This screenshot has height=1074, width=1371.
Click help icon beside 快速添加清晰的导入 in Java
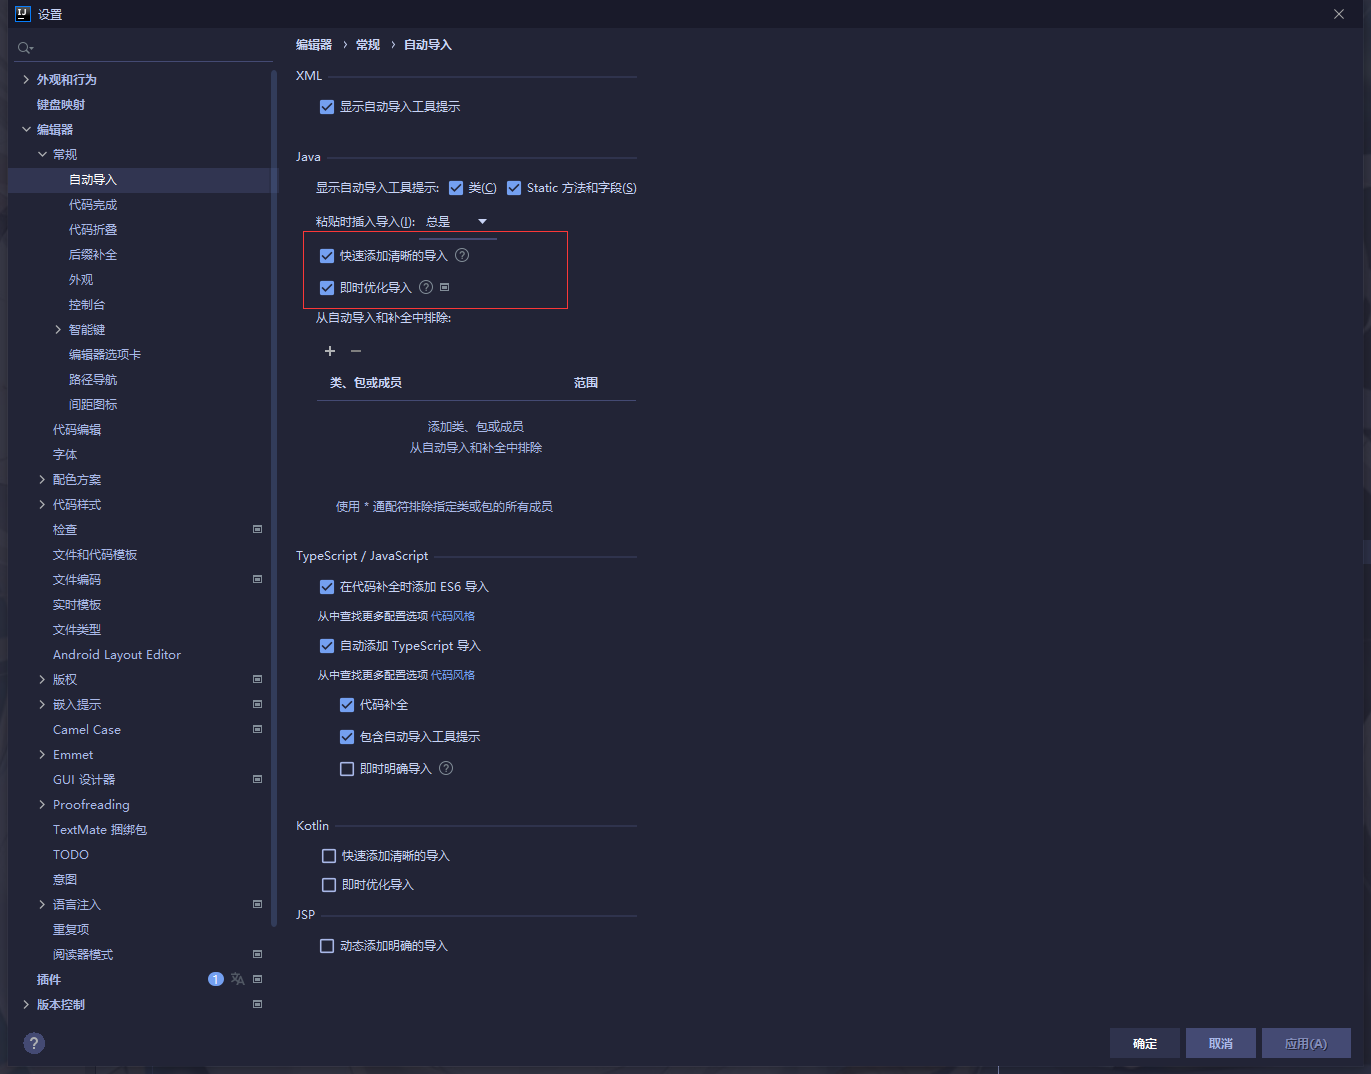pos(462,255)
